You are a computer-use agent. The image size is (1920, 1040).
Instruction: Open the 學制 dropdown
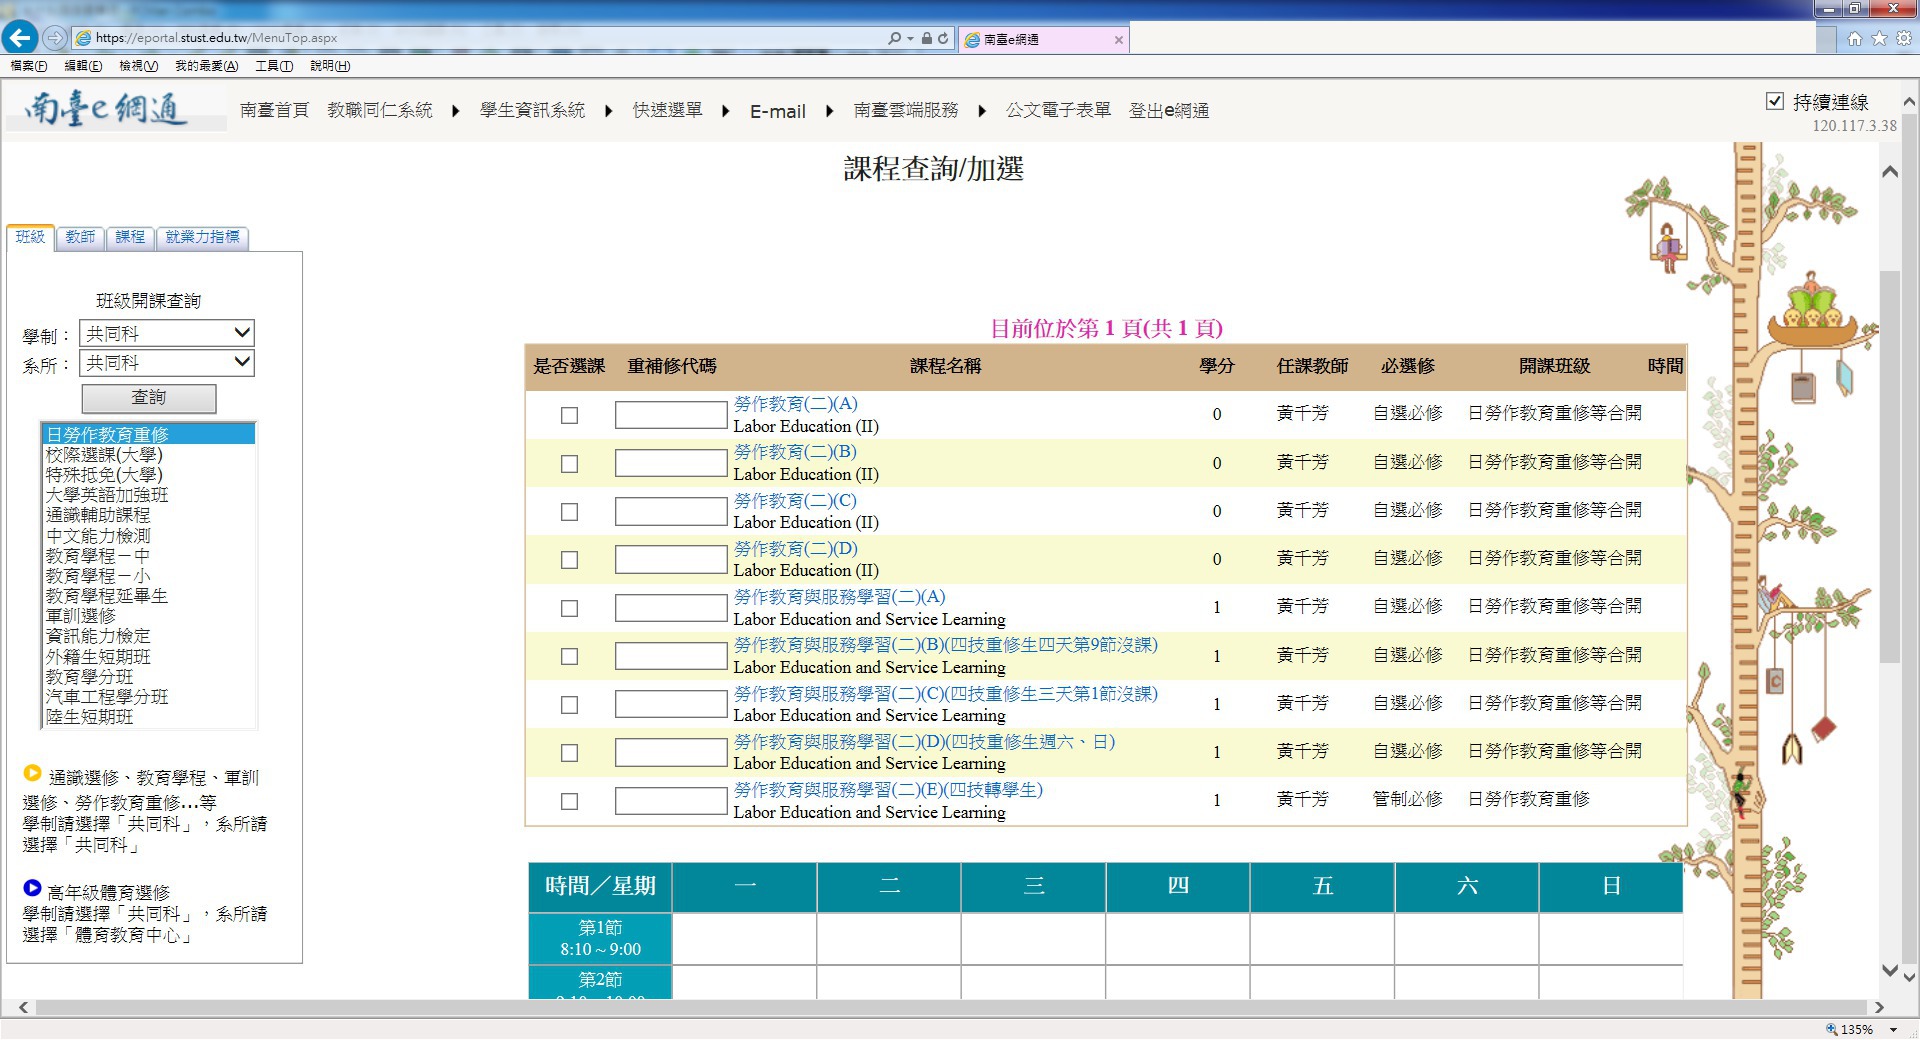click(167, 333)
